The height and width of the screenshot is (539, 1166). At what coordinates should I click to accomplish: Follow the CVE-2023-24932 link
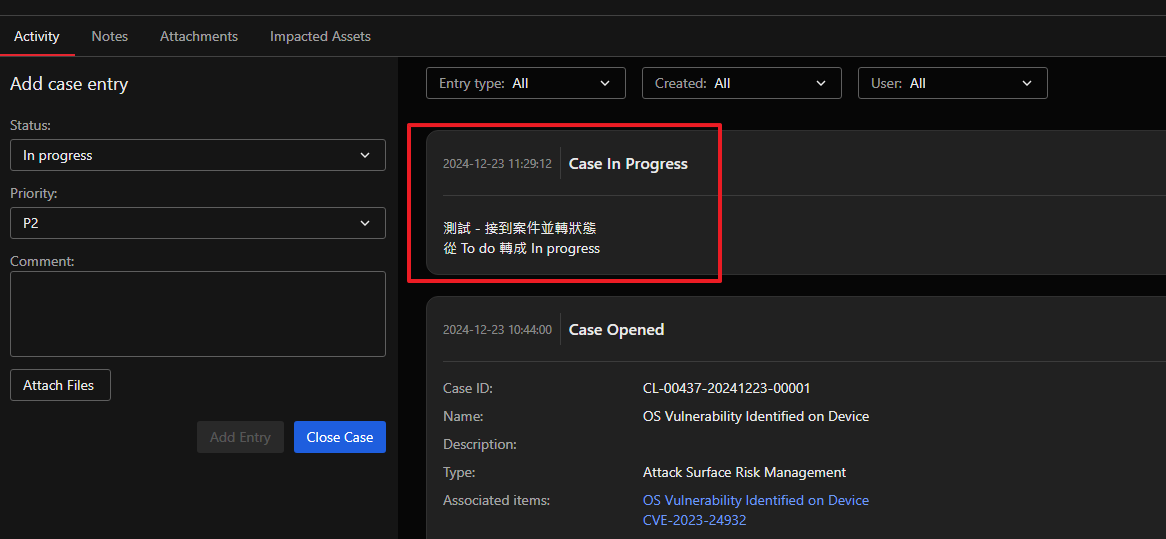694,520
